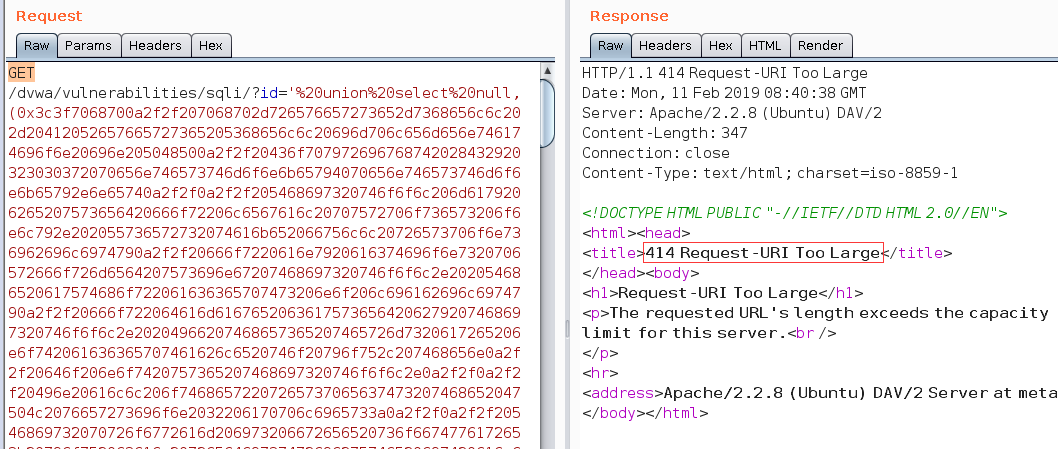Click the 'Content-Length: 347' header
This screenshot has width=1058, height=449.
[665, 133]
